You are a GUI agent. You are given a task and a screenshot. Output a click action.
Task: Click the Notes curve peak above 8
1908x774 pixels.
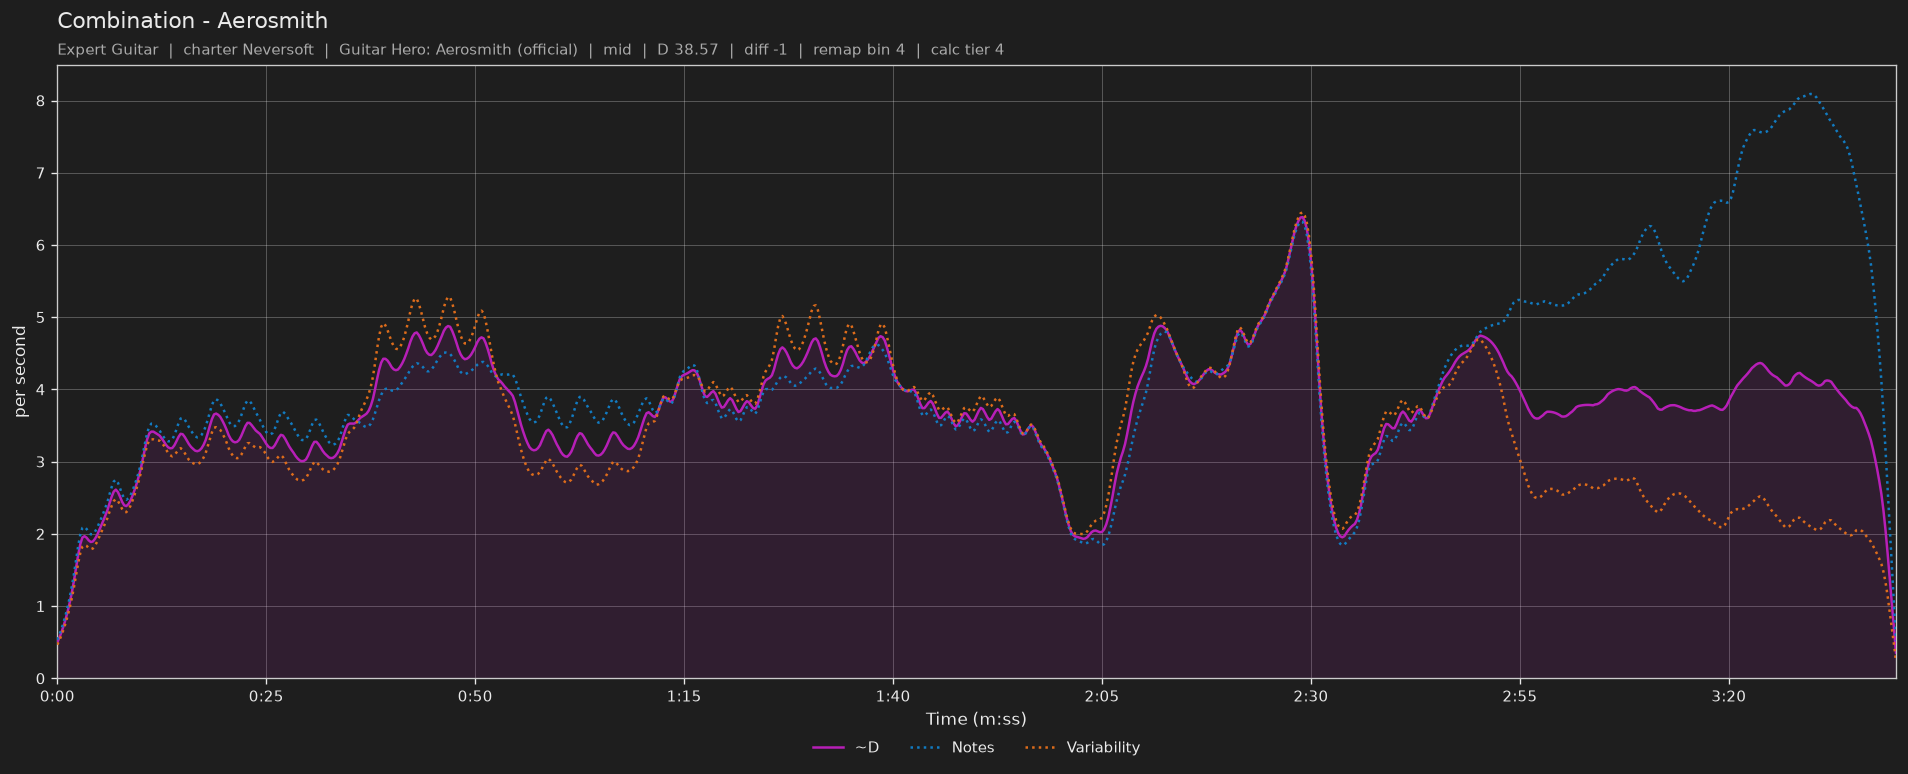[x=1809, y=94]
